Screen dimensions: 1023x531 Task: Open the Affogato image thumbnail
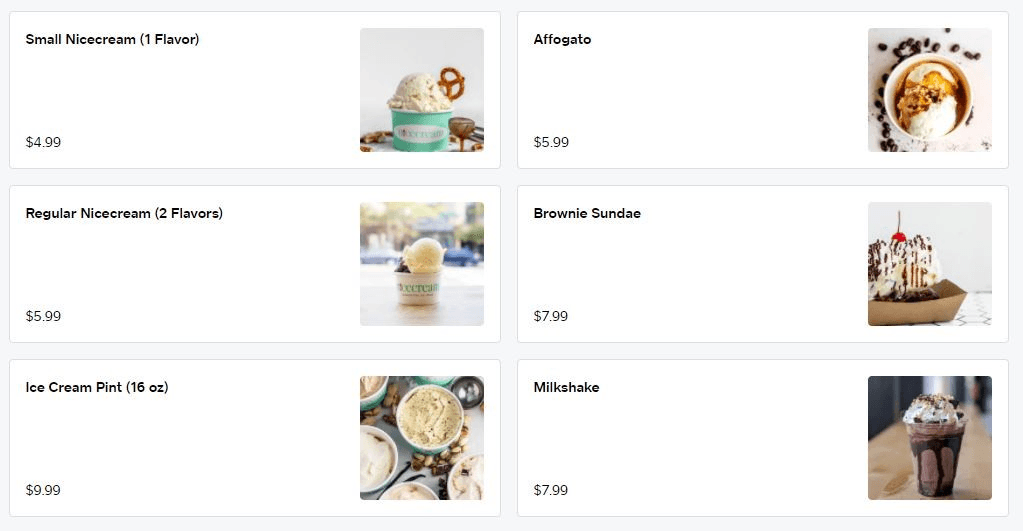(x=929, y=90)
